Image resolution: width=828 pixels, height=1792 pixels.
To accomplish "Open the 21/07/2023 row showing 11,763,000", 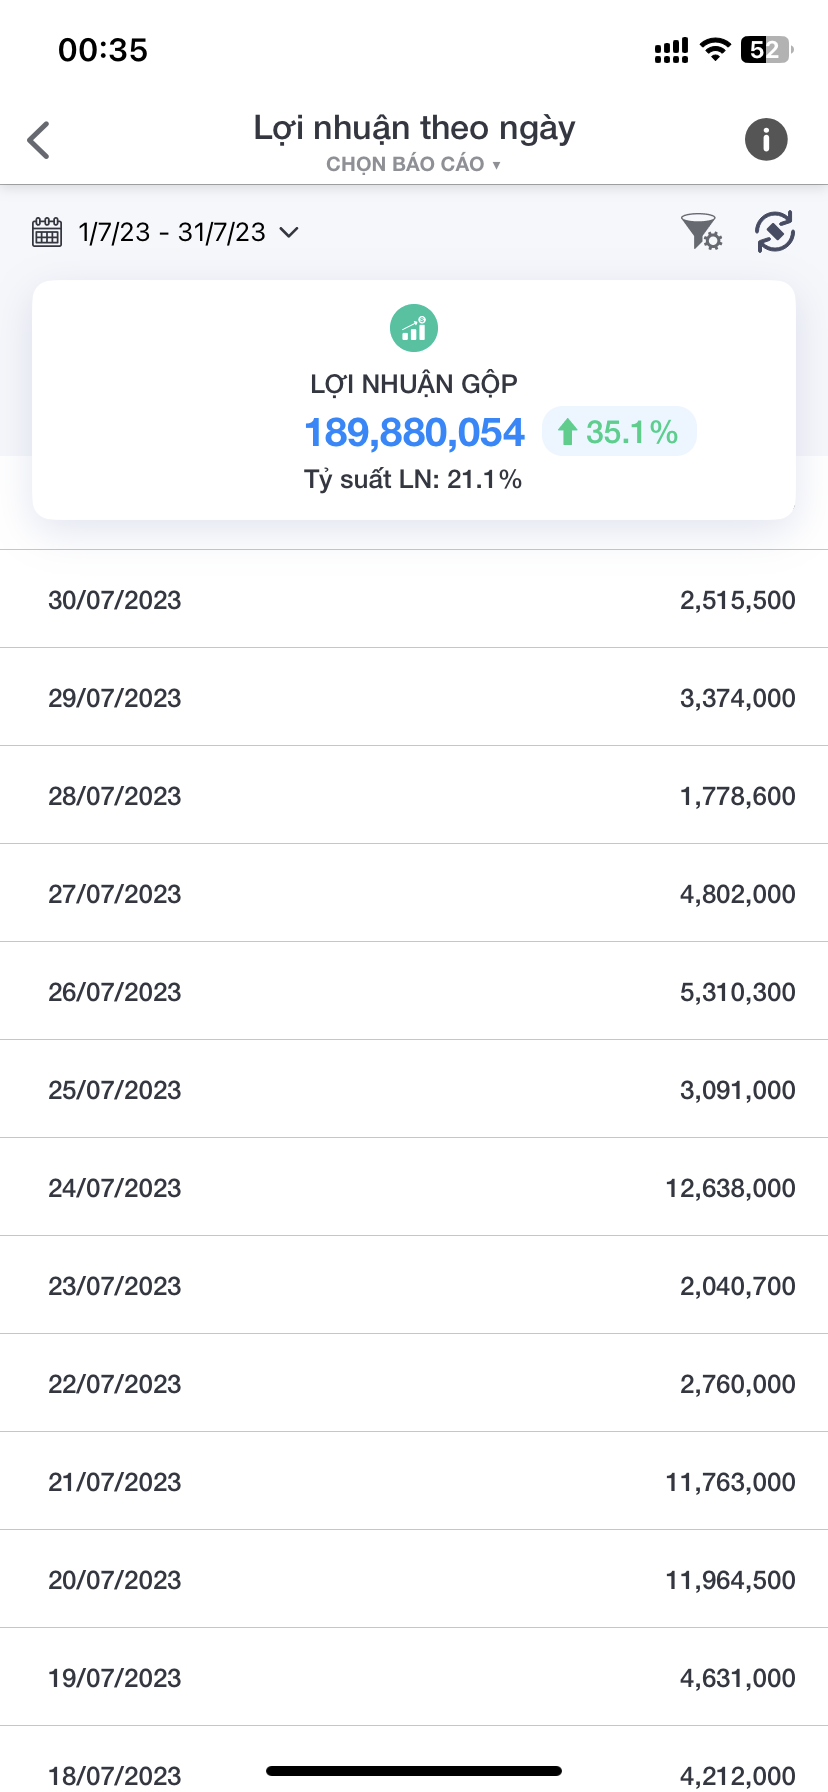I will tap(414, 1482).
